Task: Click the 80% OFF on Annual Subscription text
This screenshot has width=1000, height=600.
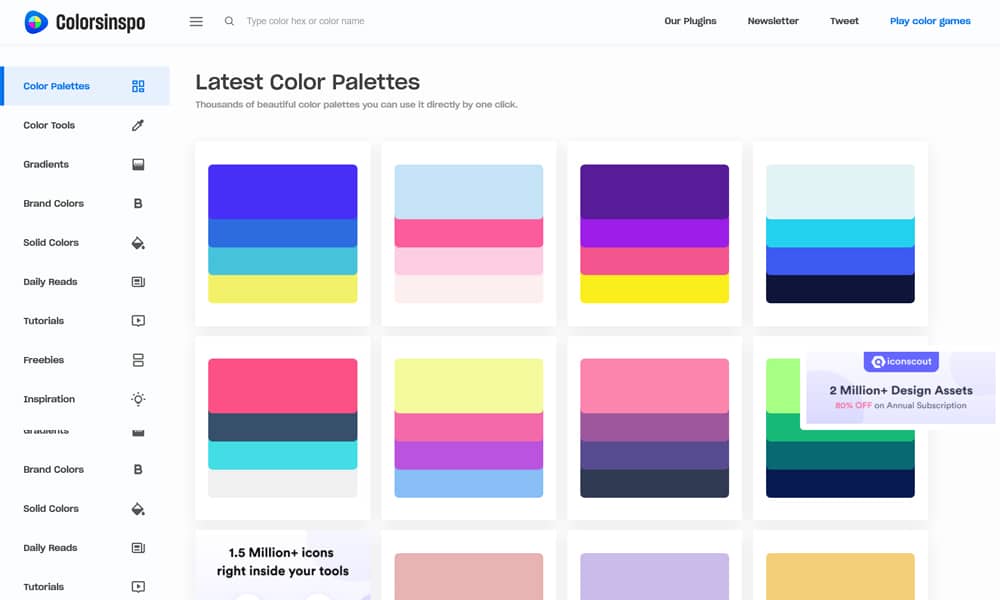Action: [901, 406]
